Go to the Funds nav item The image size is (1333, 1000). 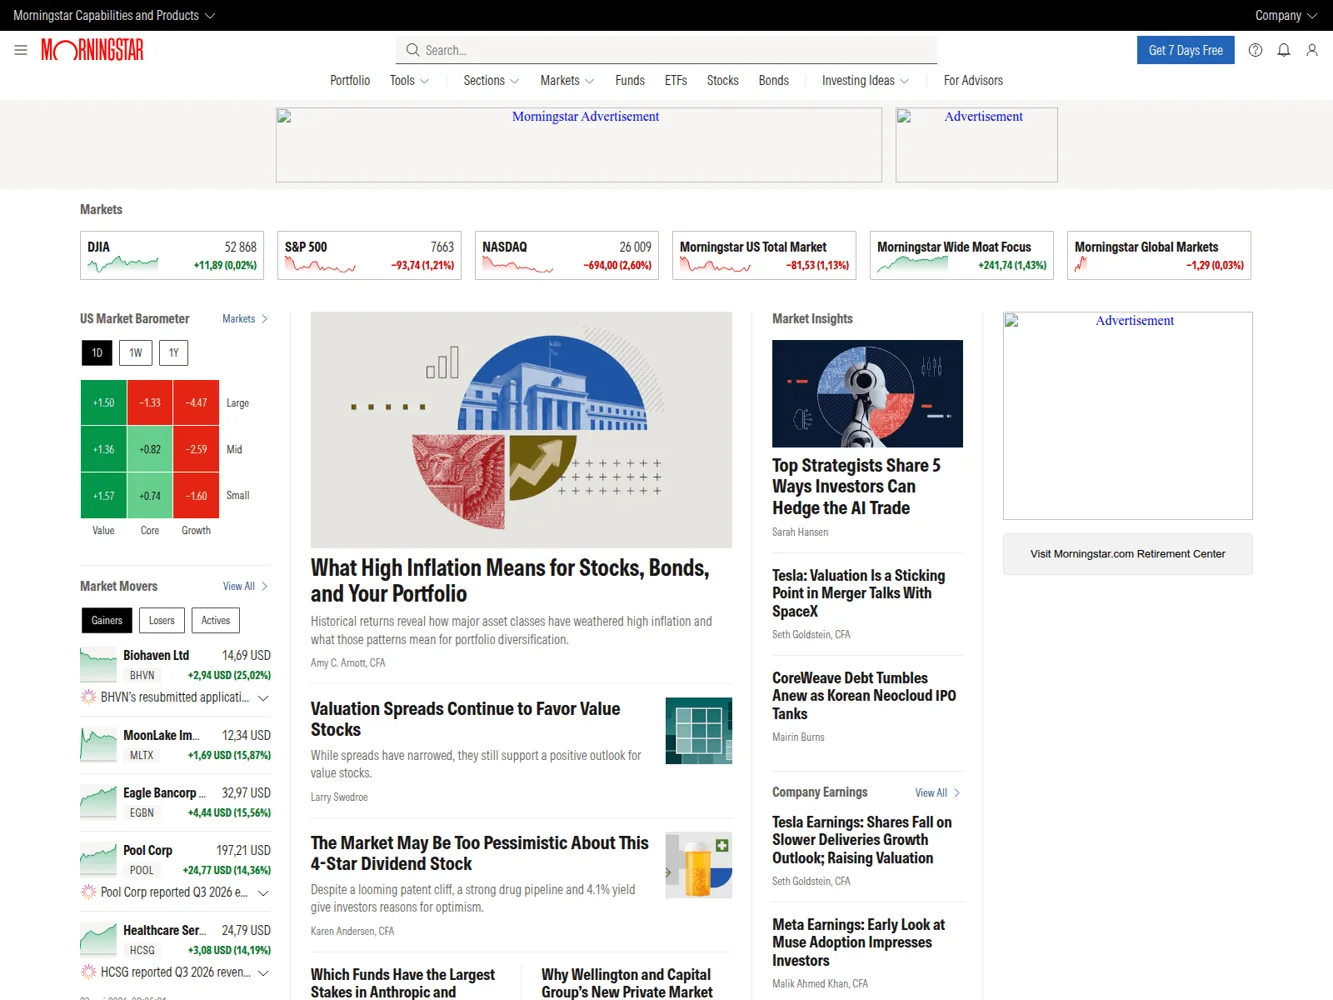point(630,80)
